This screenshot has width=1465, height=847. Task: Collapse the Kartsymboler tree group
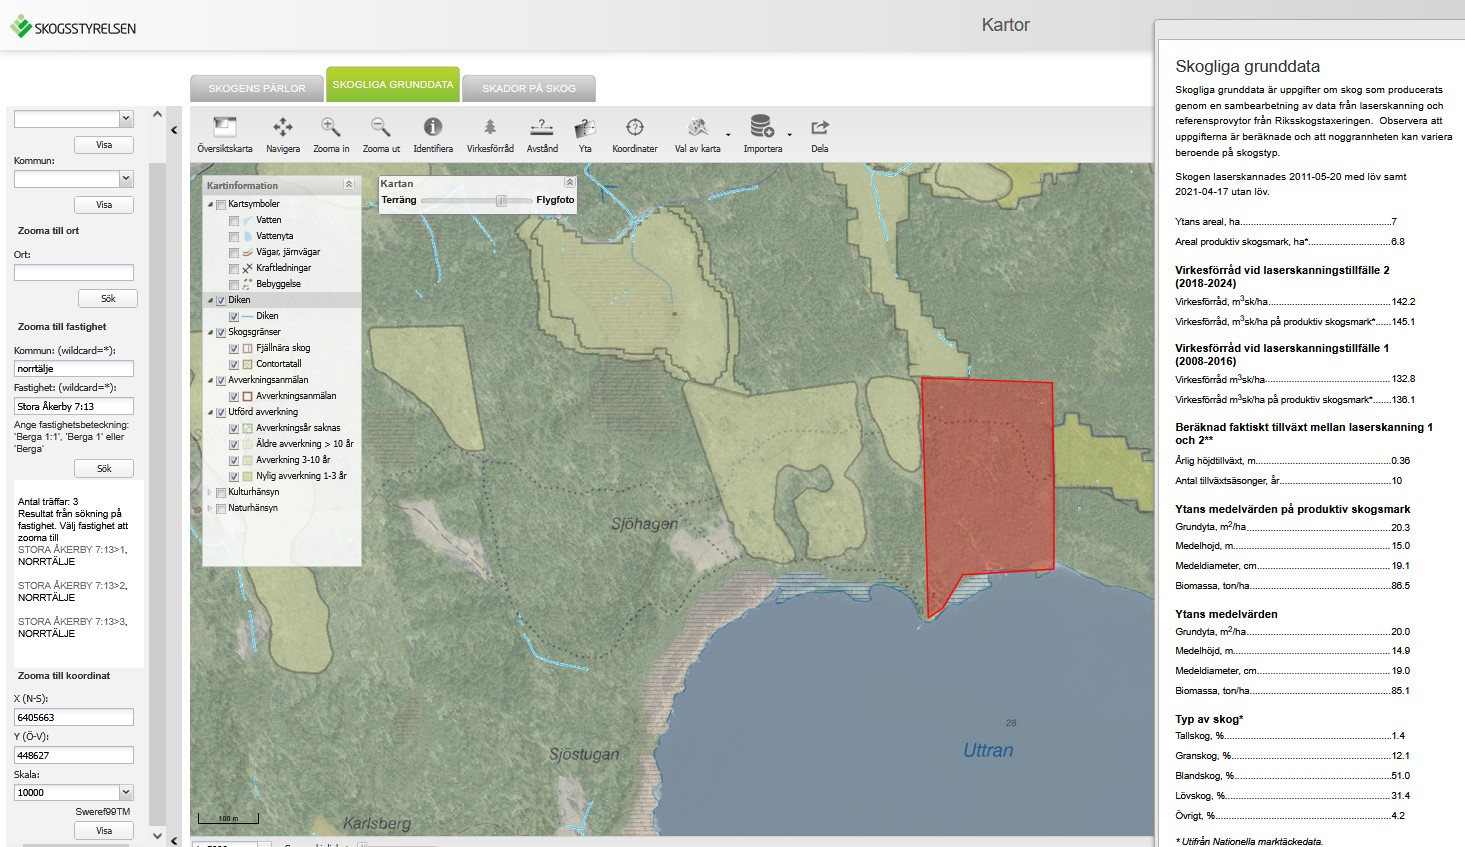(210, 204)
